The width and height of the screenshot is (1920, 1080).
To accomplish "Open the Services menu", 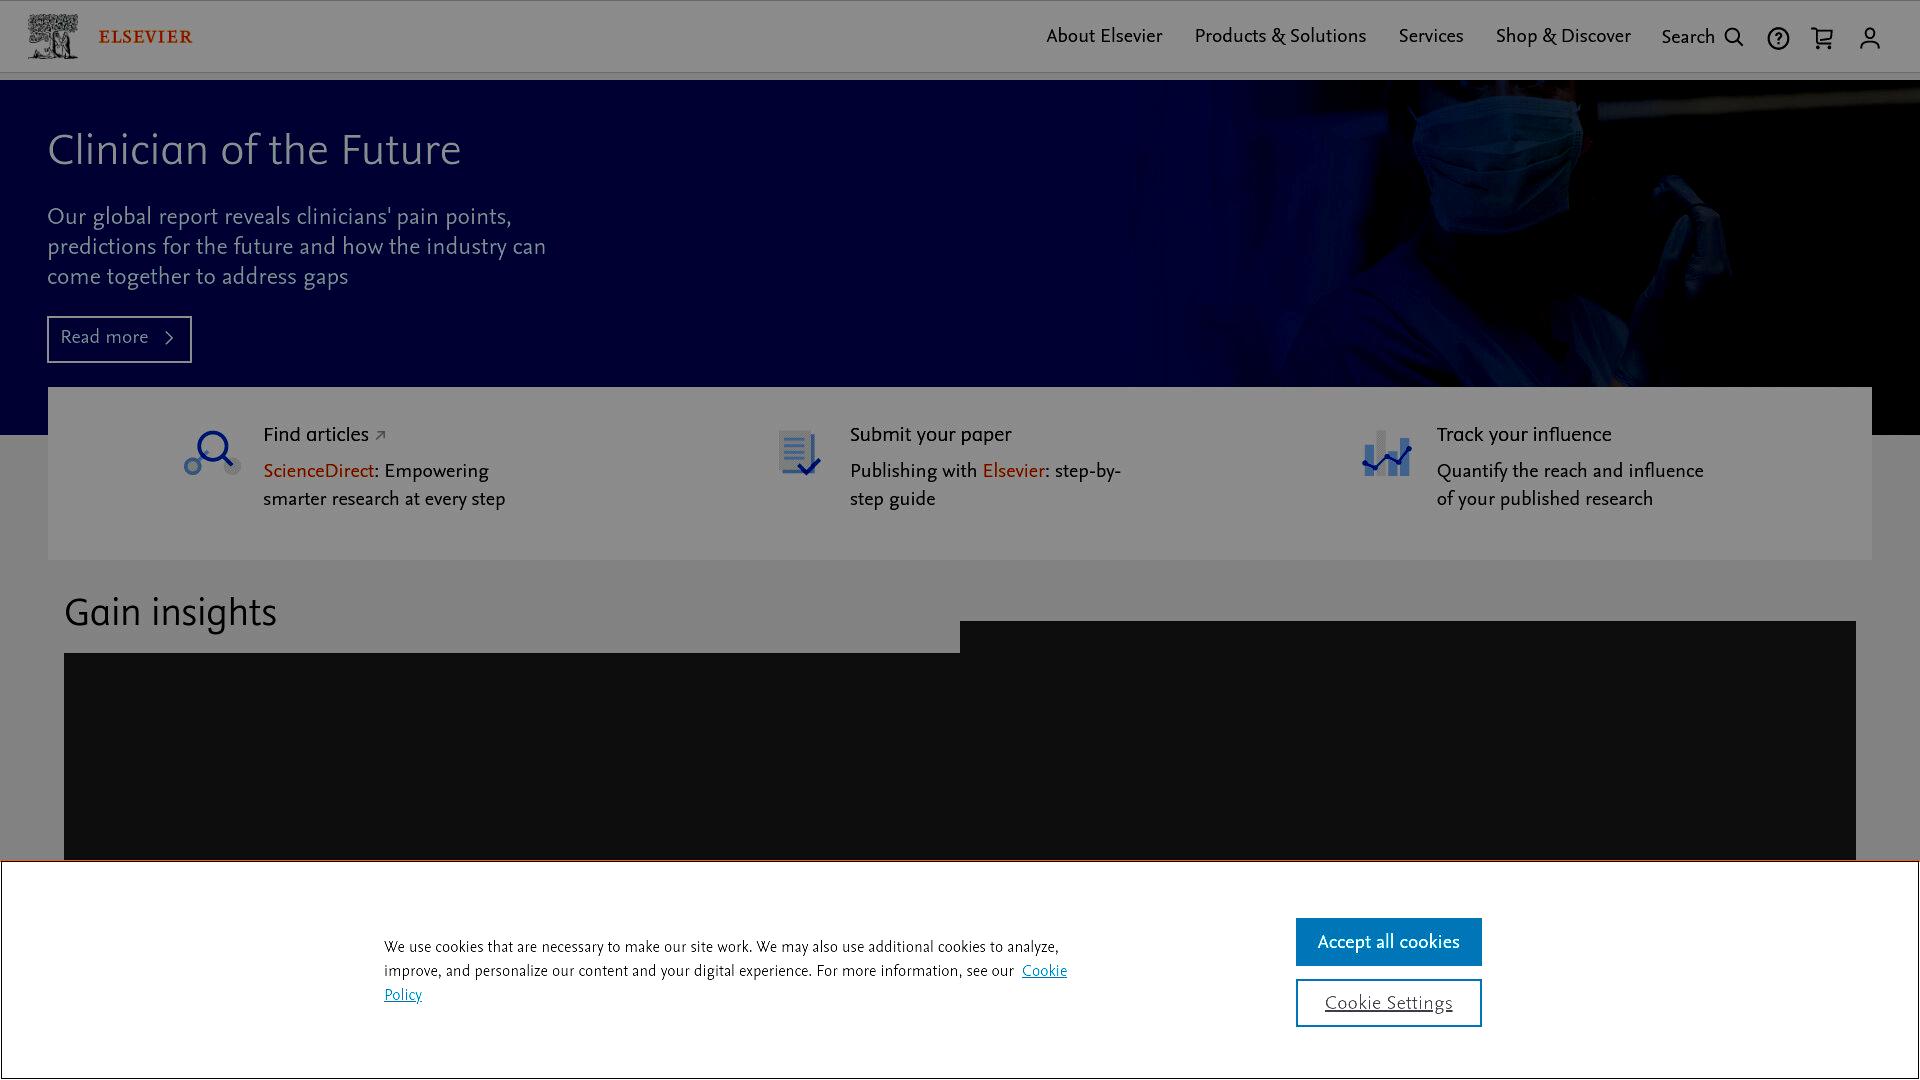I will 1430,37.
